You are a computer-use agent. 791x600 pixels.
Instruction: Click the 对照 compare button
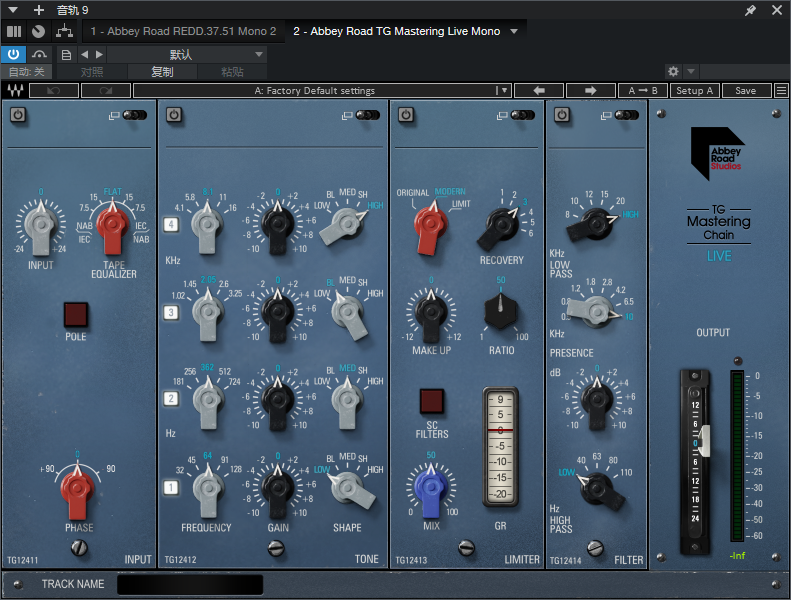tap(92, 72)
